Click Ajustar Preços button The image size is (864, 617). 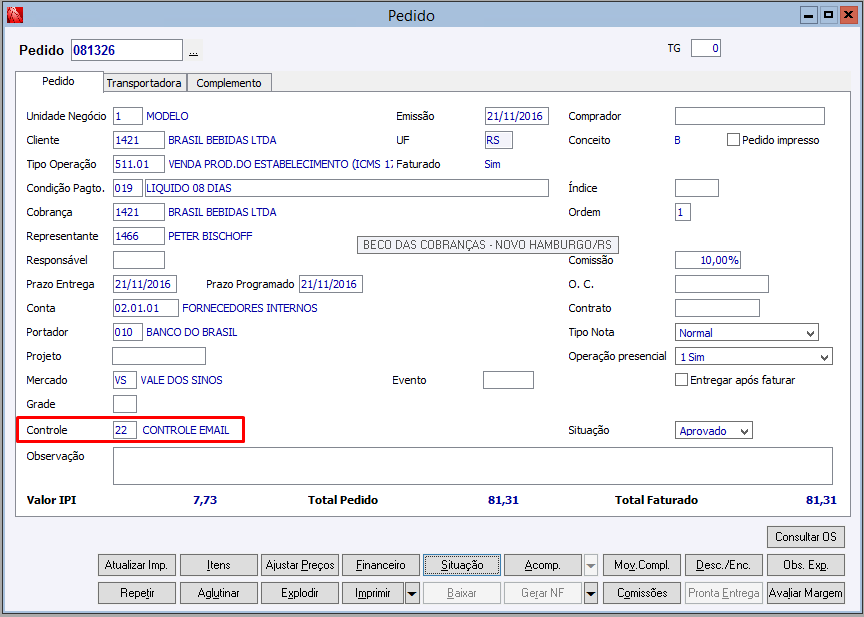pos(300,565)
